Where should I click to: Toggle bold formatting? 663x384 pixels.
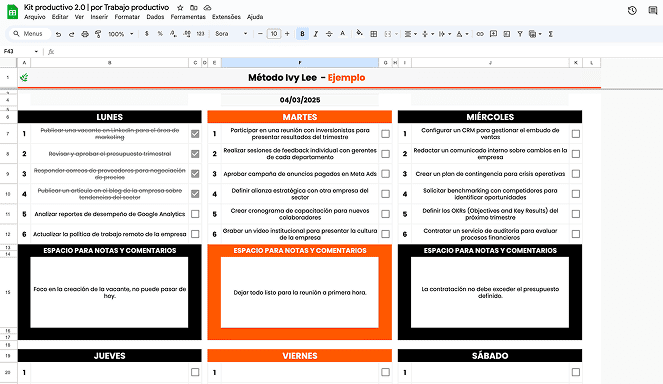302,34
